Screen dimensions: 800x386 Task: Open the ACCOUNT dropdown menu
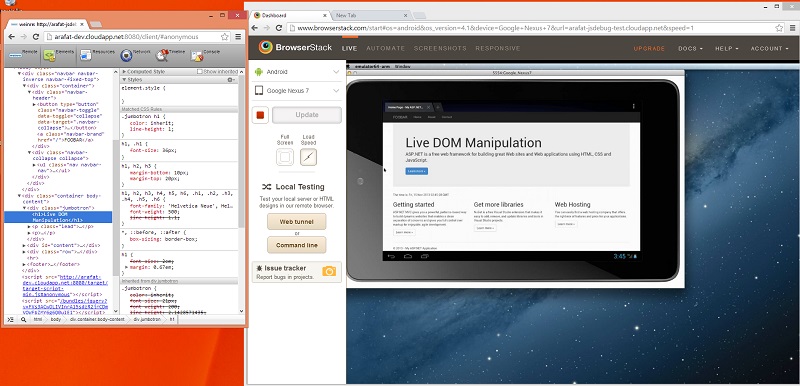coord(769,48)
